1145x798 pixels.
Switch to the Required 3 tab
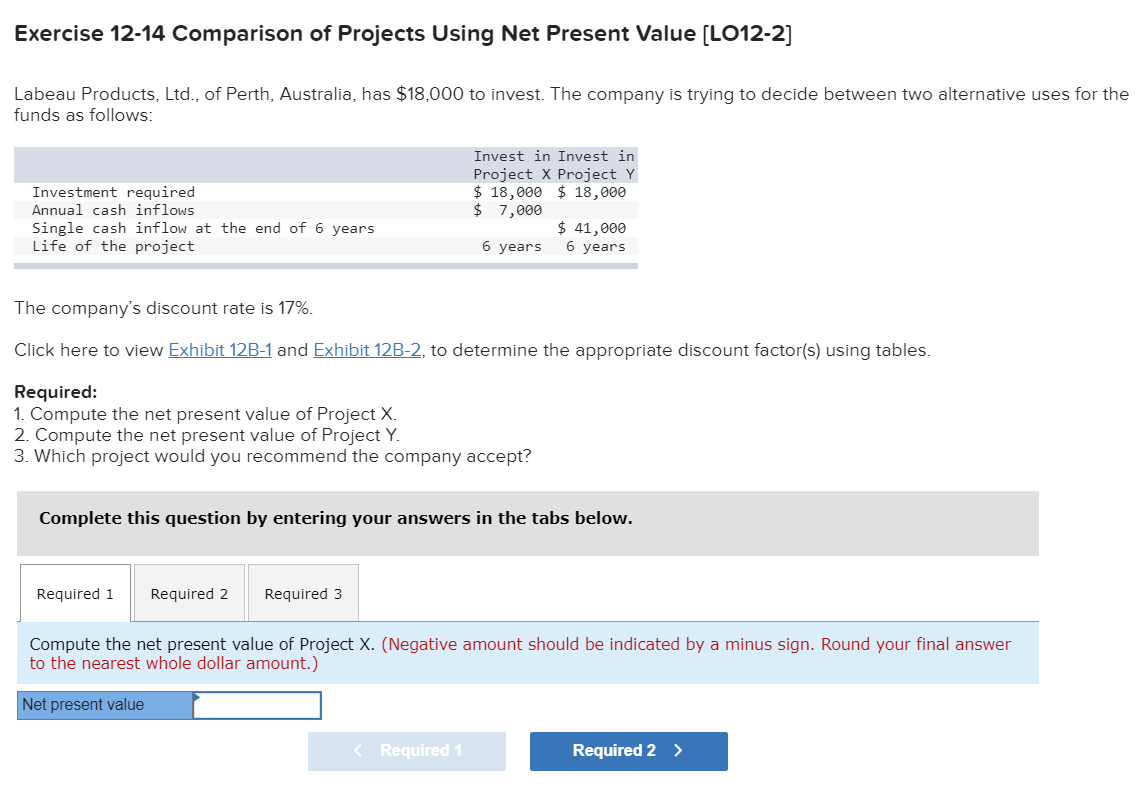[302, 592]
